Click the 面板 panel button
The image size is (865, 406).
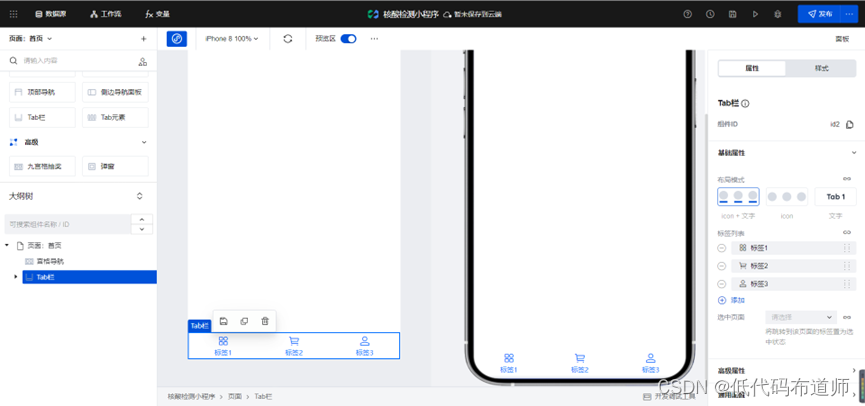(842, 39)
